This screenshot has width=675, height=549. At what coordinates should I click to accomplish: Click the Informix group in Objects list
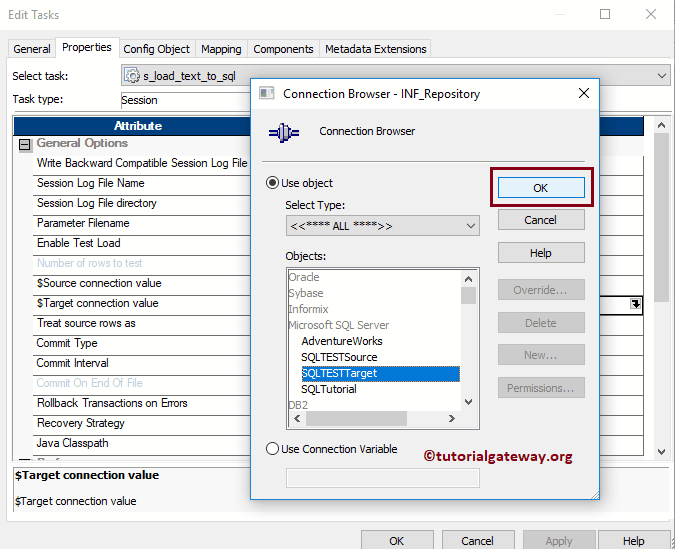coord(308,309)
